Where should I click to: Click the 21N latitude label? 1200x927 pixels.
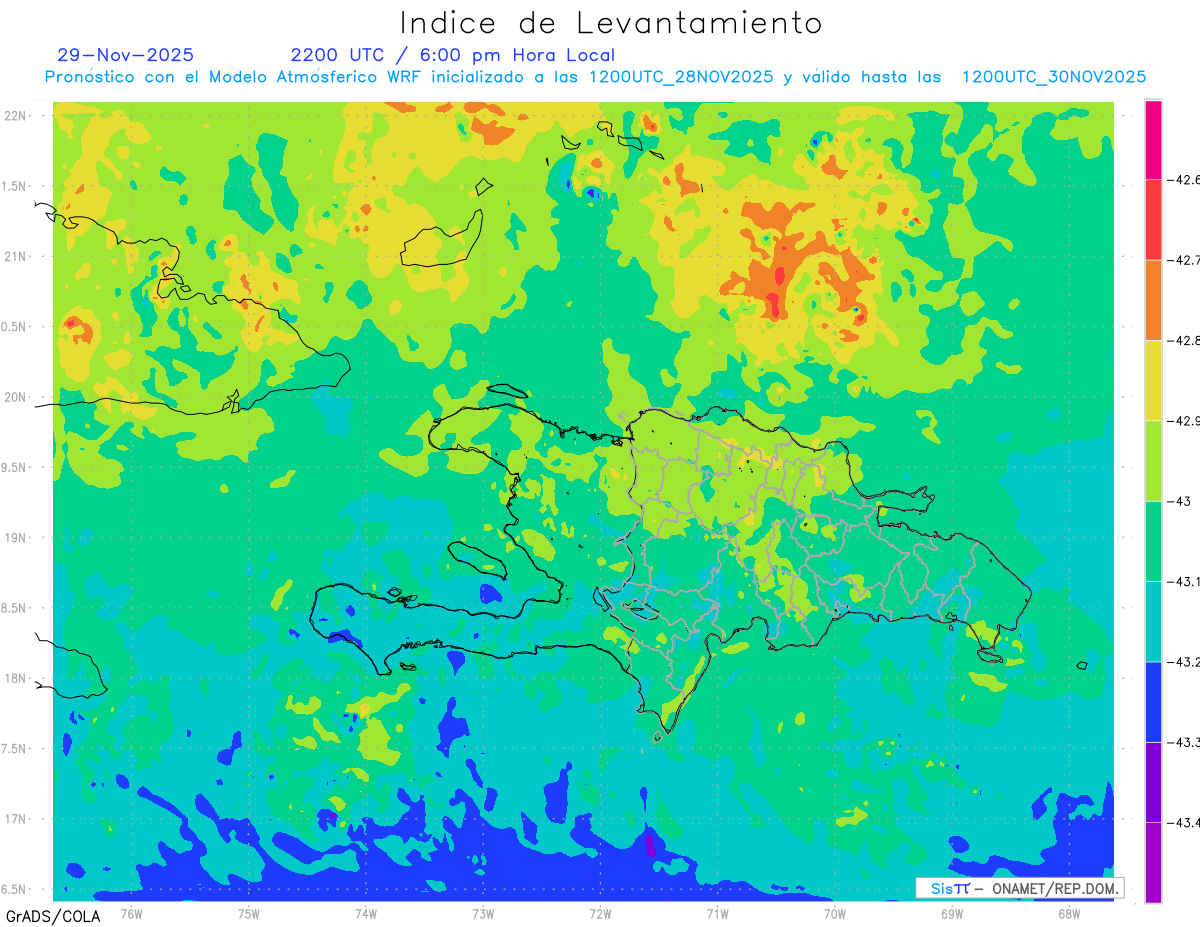[x=16, y=256]
